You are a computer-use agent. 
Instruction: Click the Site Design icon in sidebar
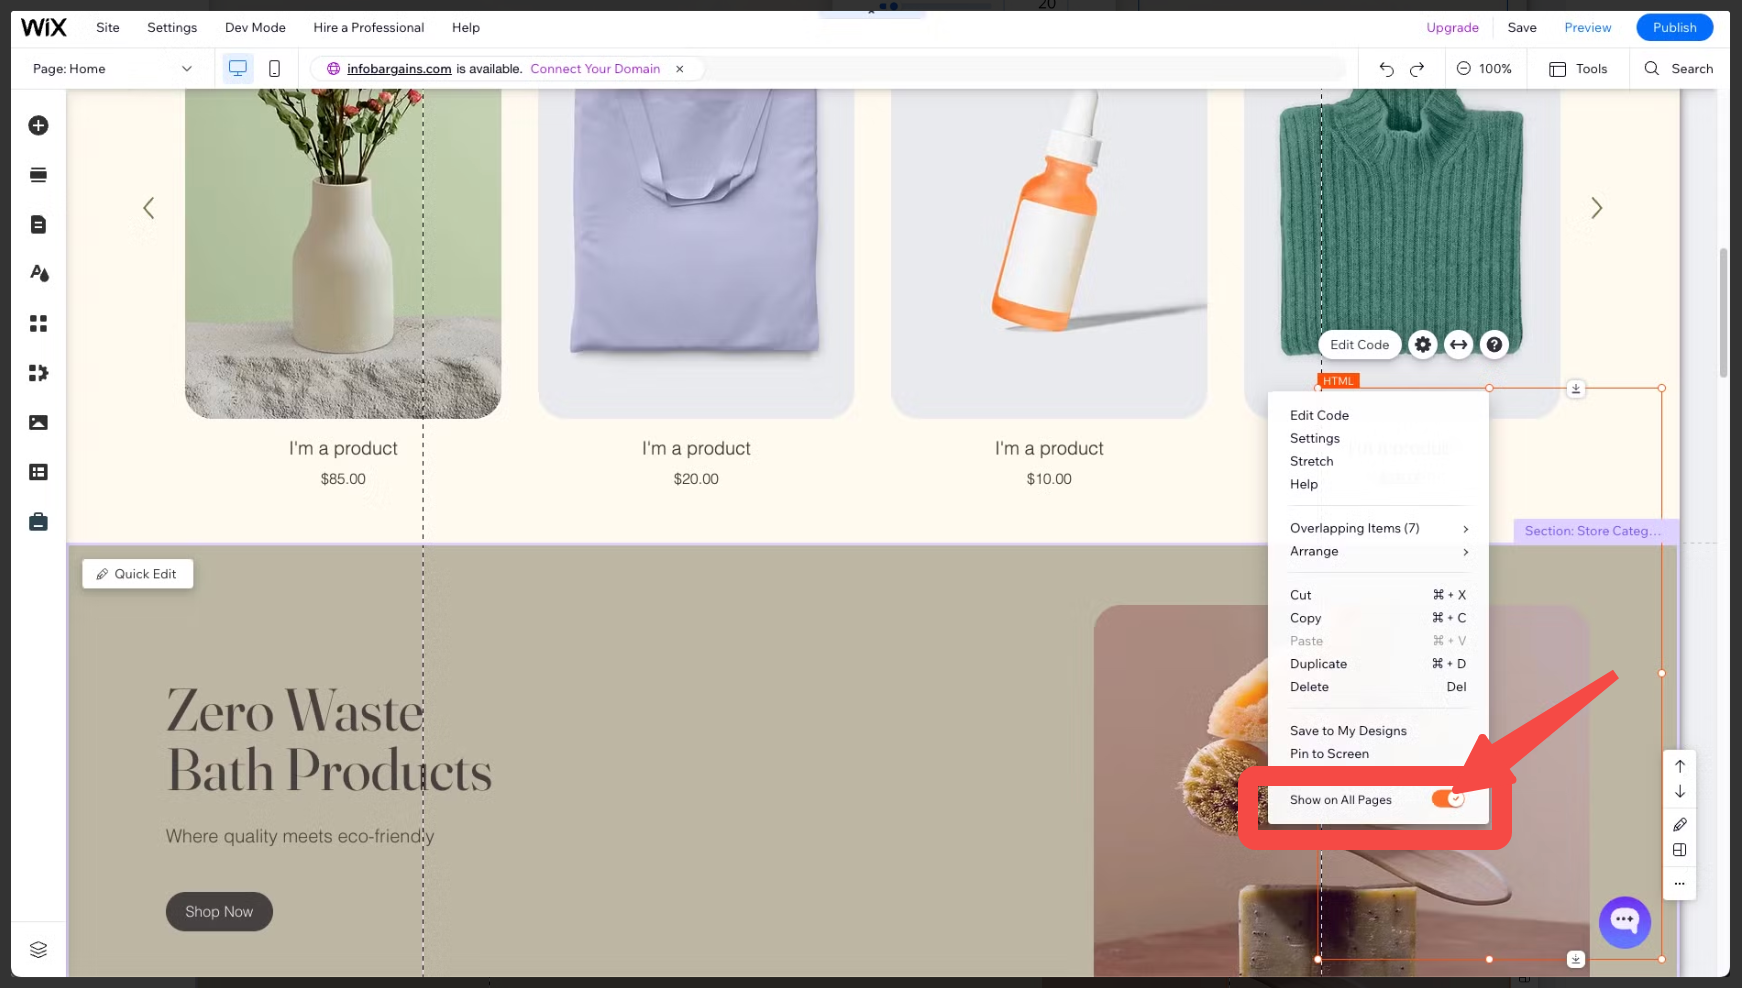(x=38, y=273)
